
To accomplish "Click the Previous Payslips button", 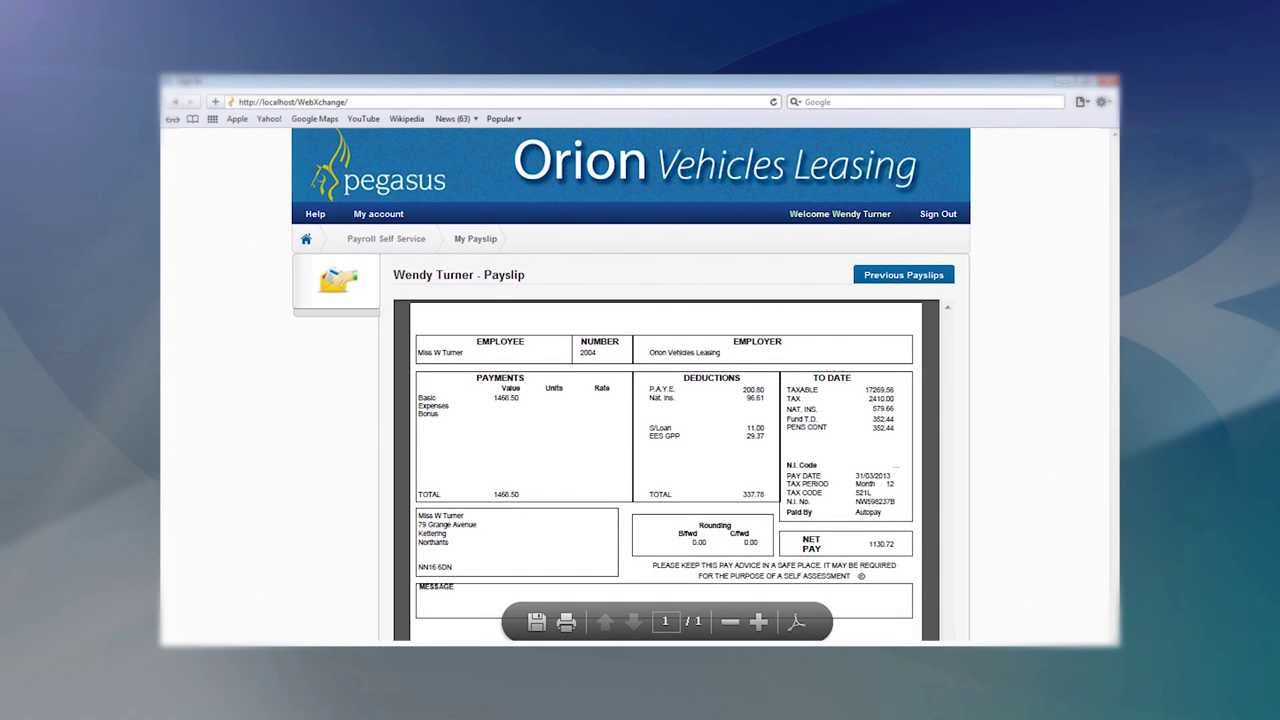I will pos(904,275).
